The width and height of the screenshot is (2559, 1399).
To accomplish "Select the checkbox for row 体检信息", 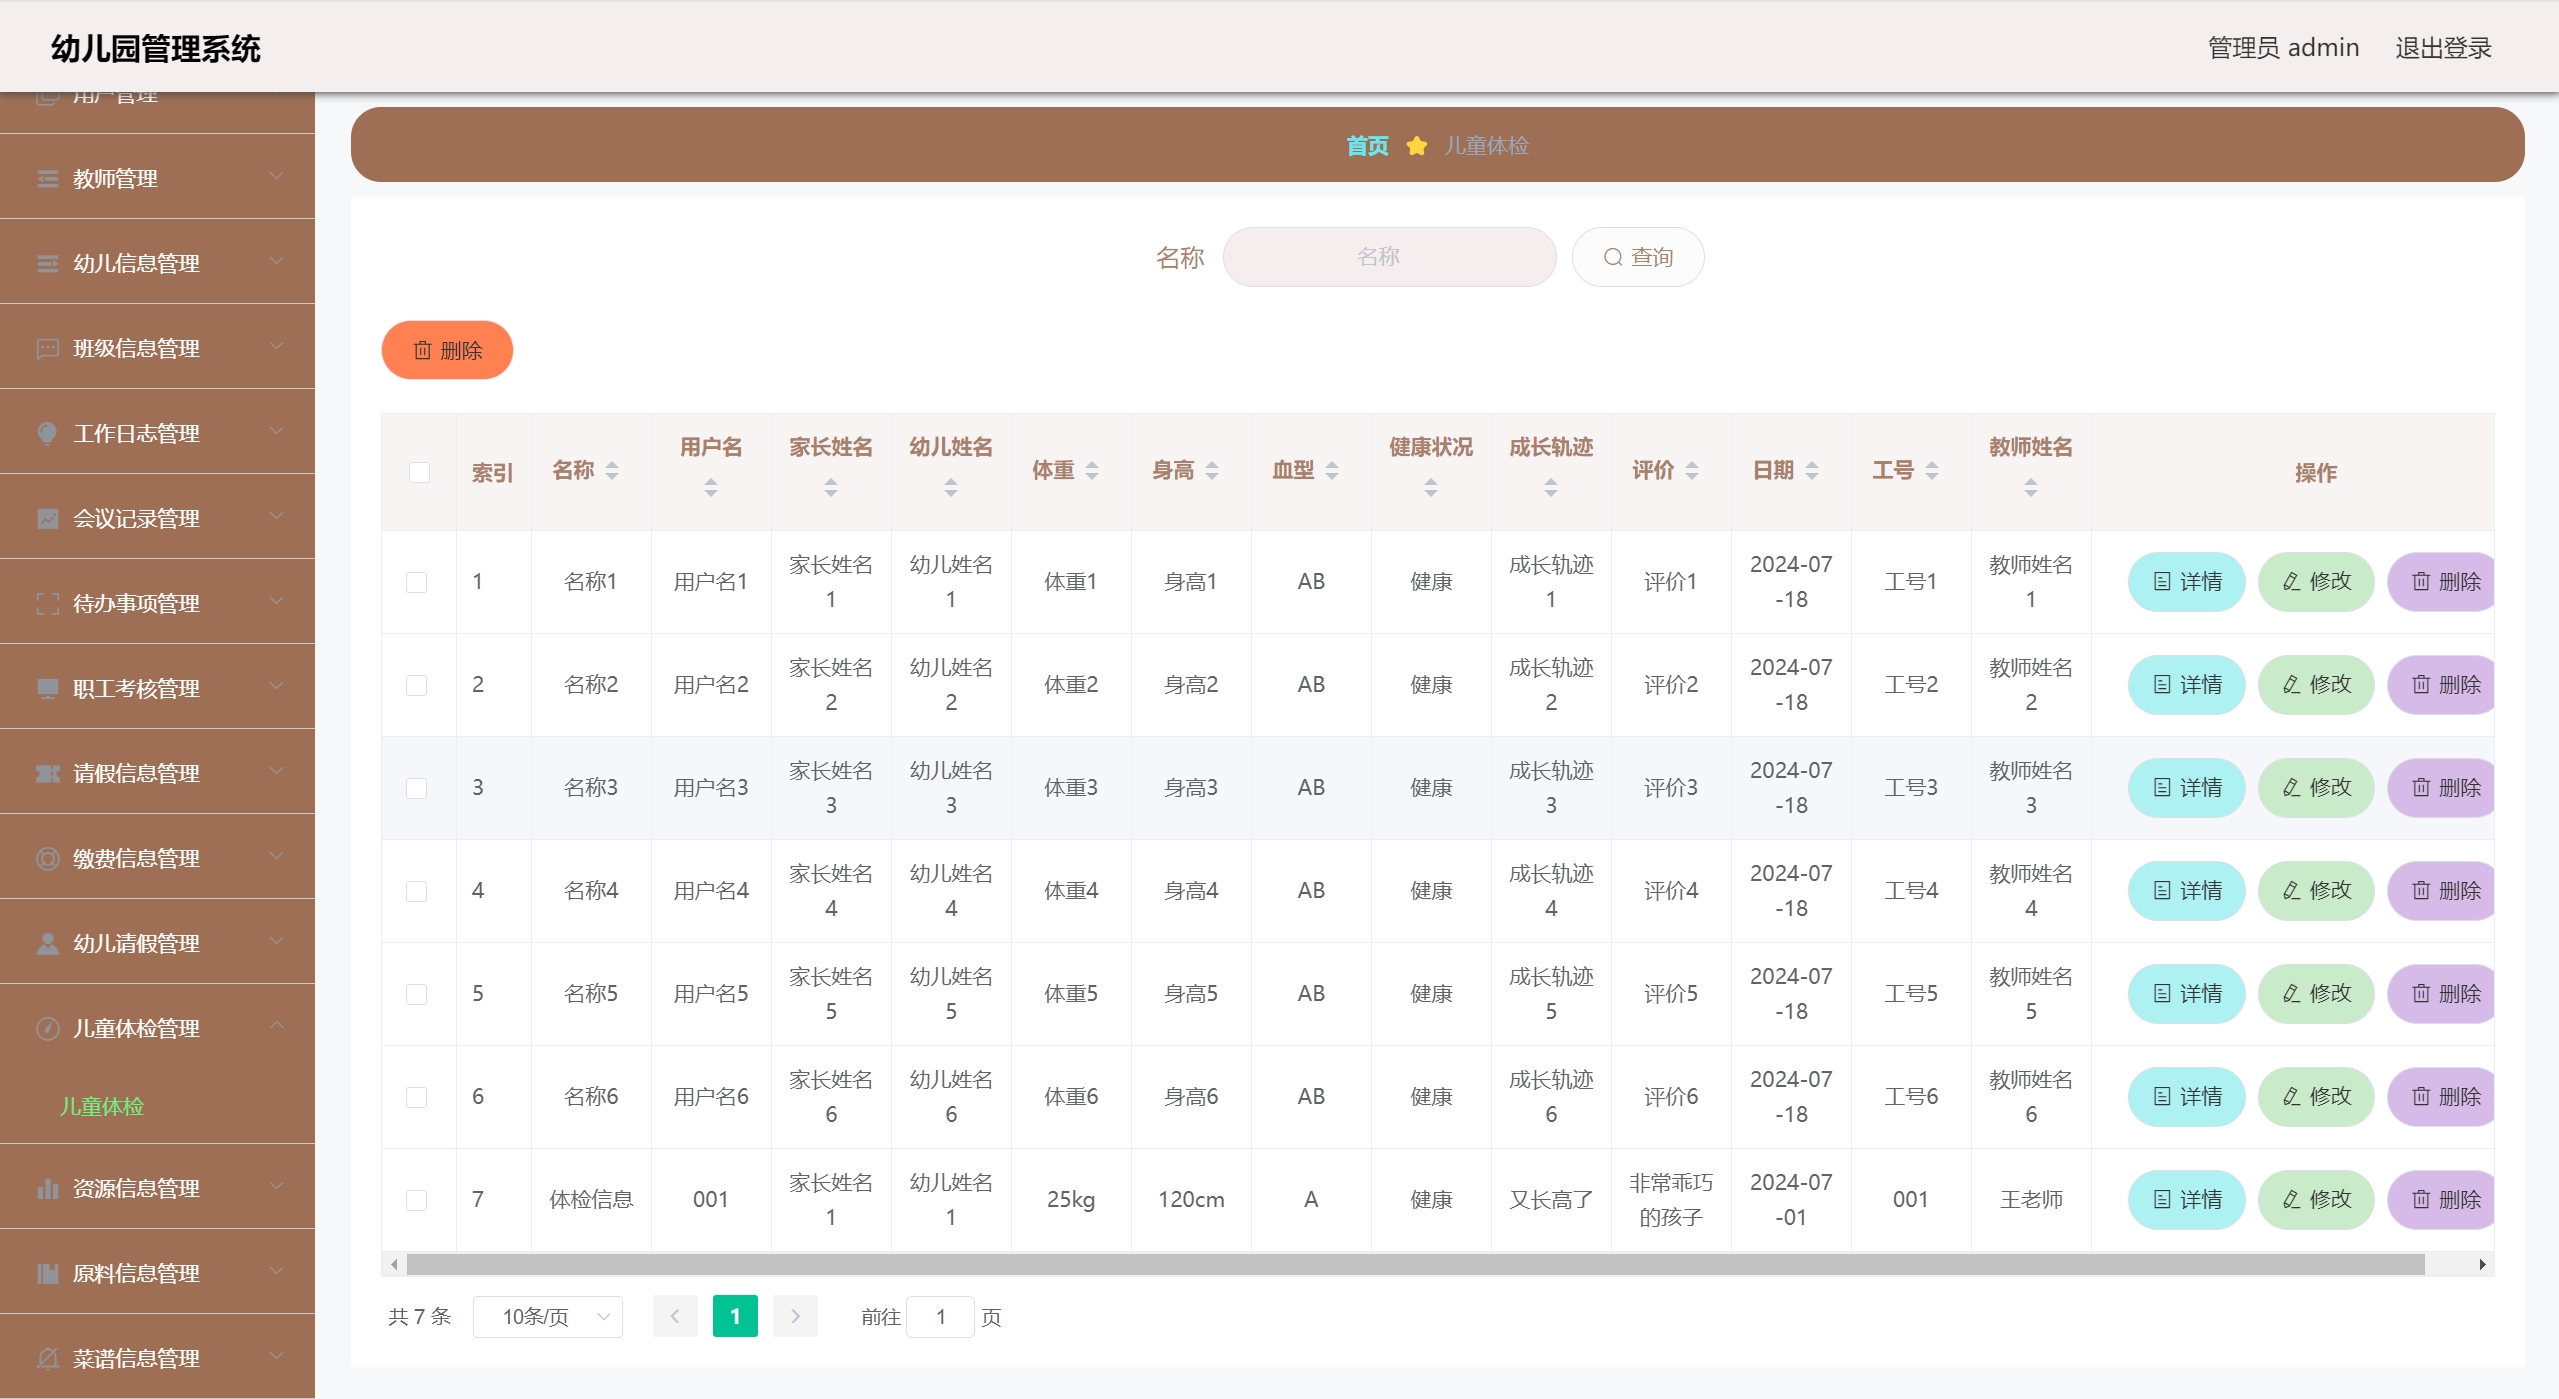I will (417, 1200).
